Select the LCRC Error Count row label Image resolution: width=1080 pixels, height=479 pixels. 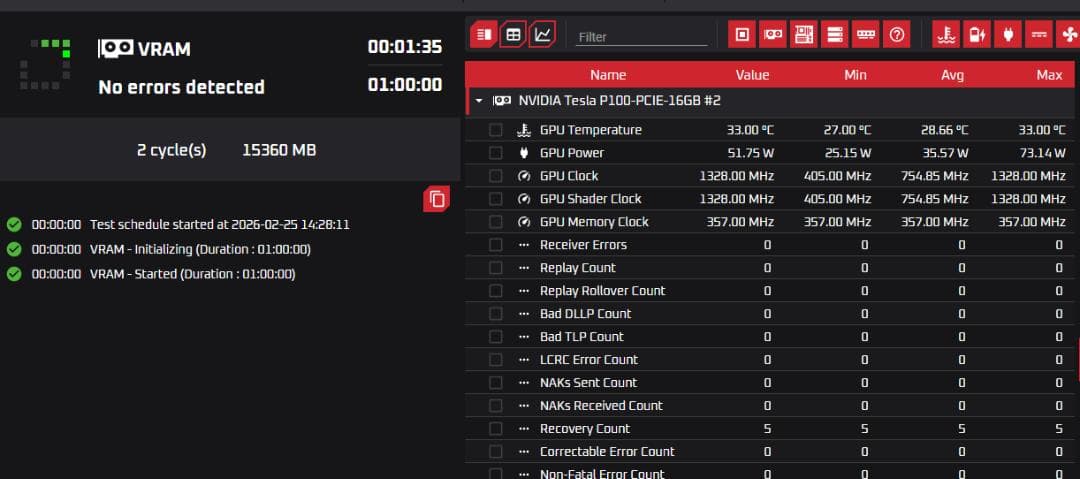[x=589, y=360]
